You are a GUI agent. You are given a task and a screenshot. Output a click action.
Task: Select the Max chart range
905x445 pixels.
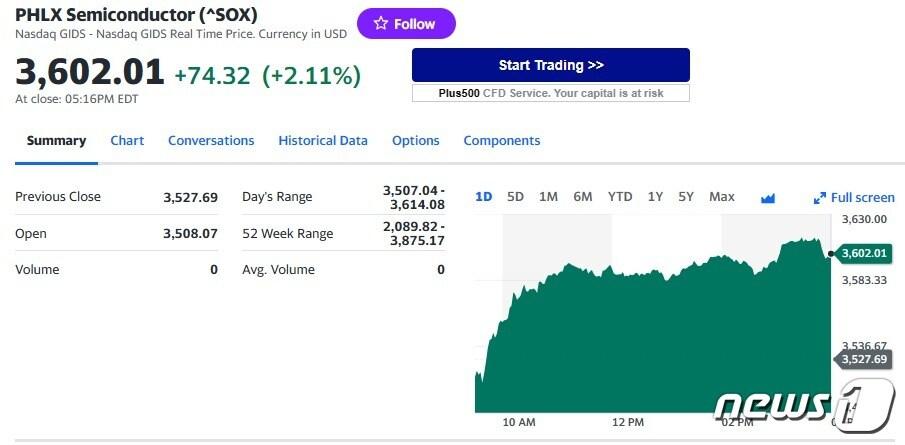click(x=722, y=197)
